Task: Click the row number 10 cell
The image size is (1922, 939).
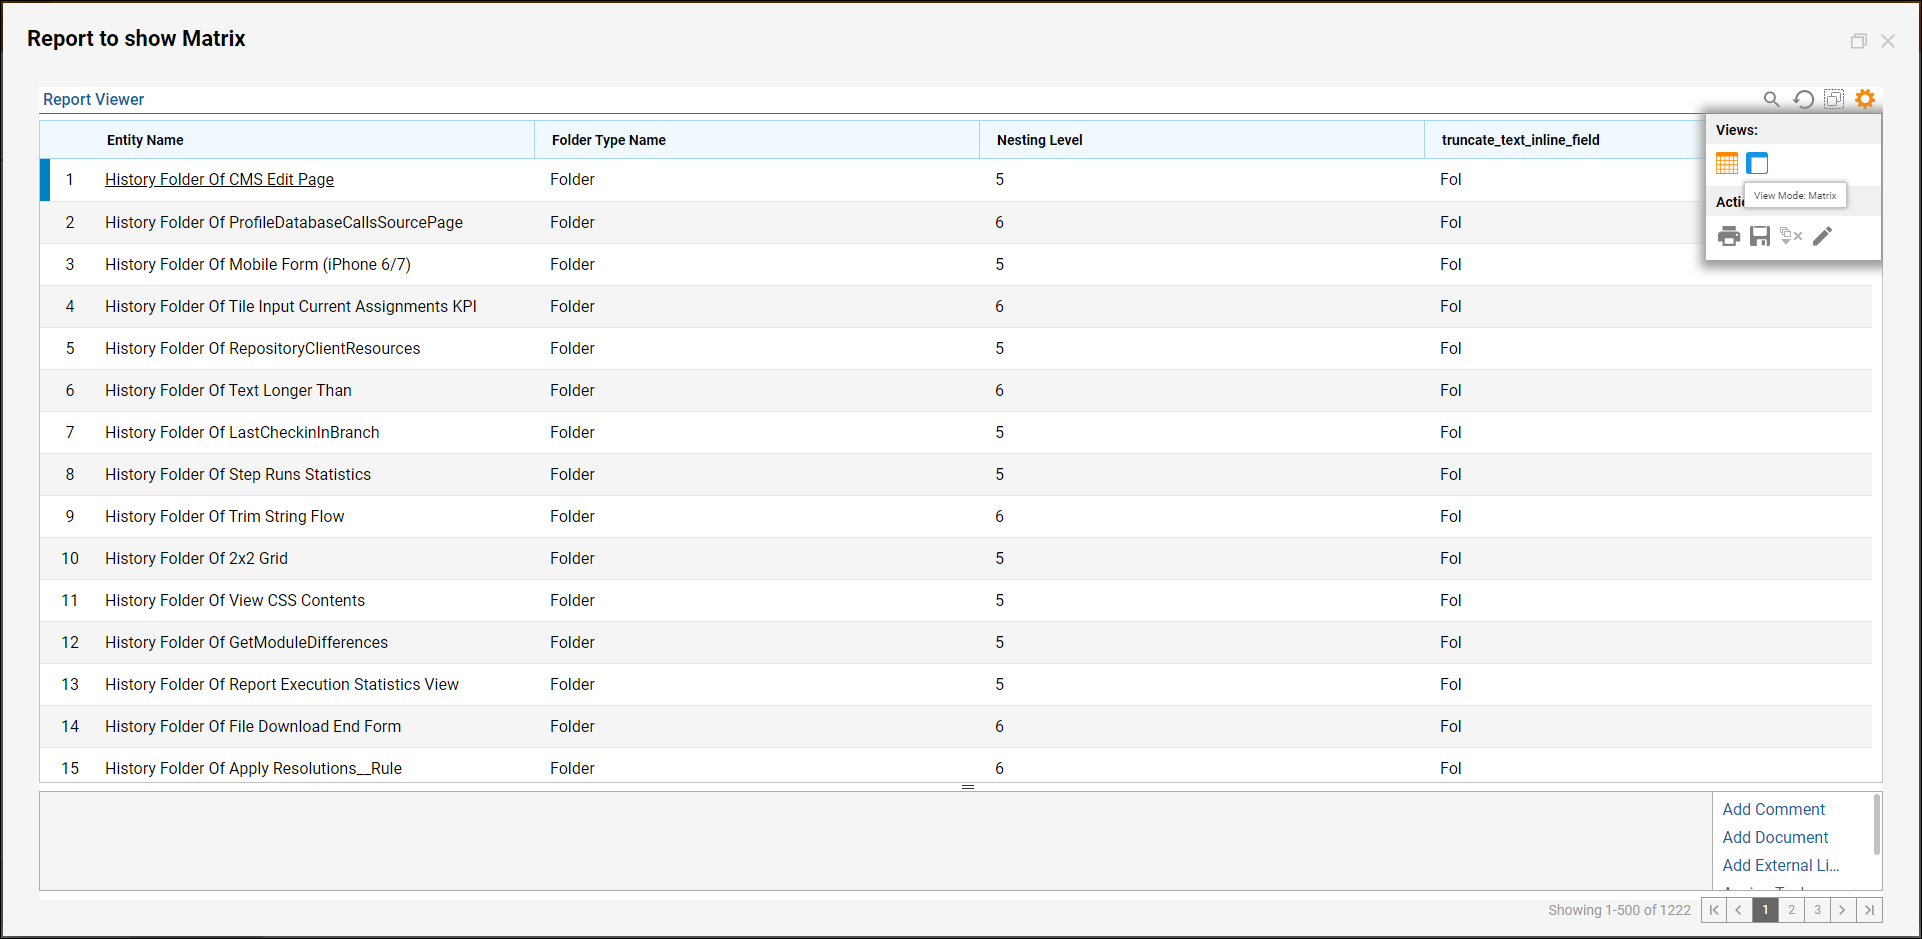Action: coord(70,558)
